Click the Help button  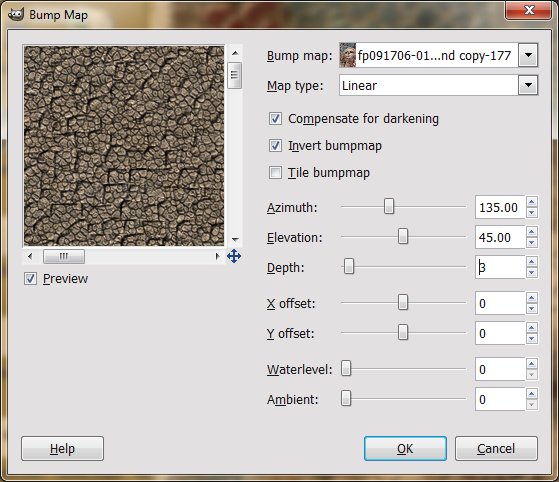pyautogui.click(x=62, y=448)
